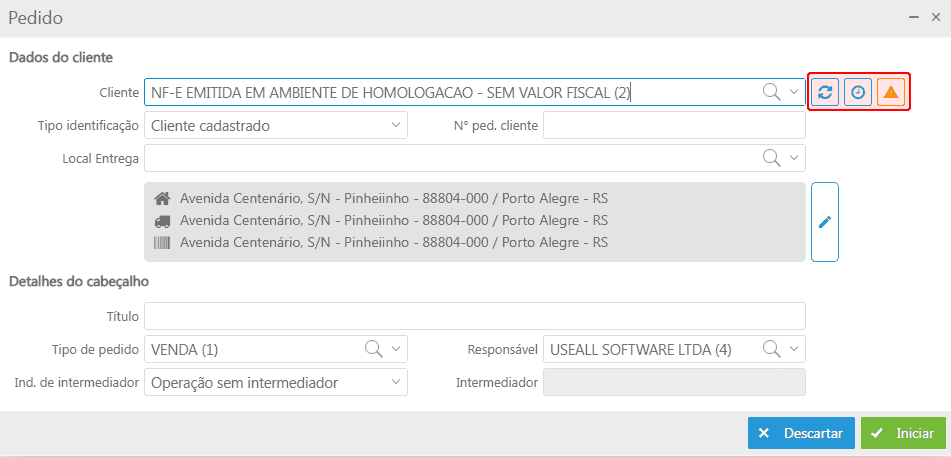This screenshot has width=951, height=457.
Task: Click the refresh icon beside Cliente field
Action: [825, 92]
